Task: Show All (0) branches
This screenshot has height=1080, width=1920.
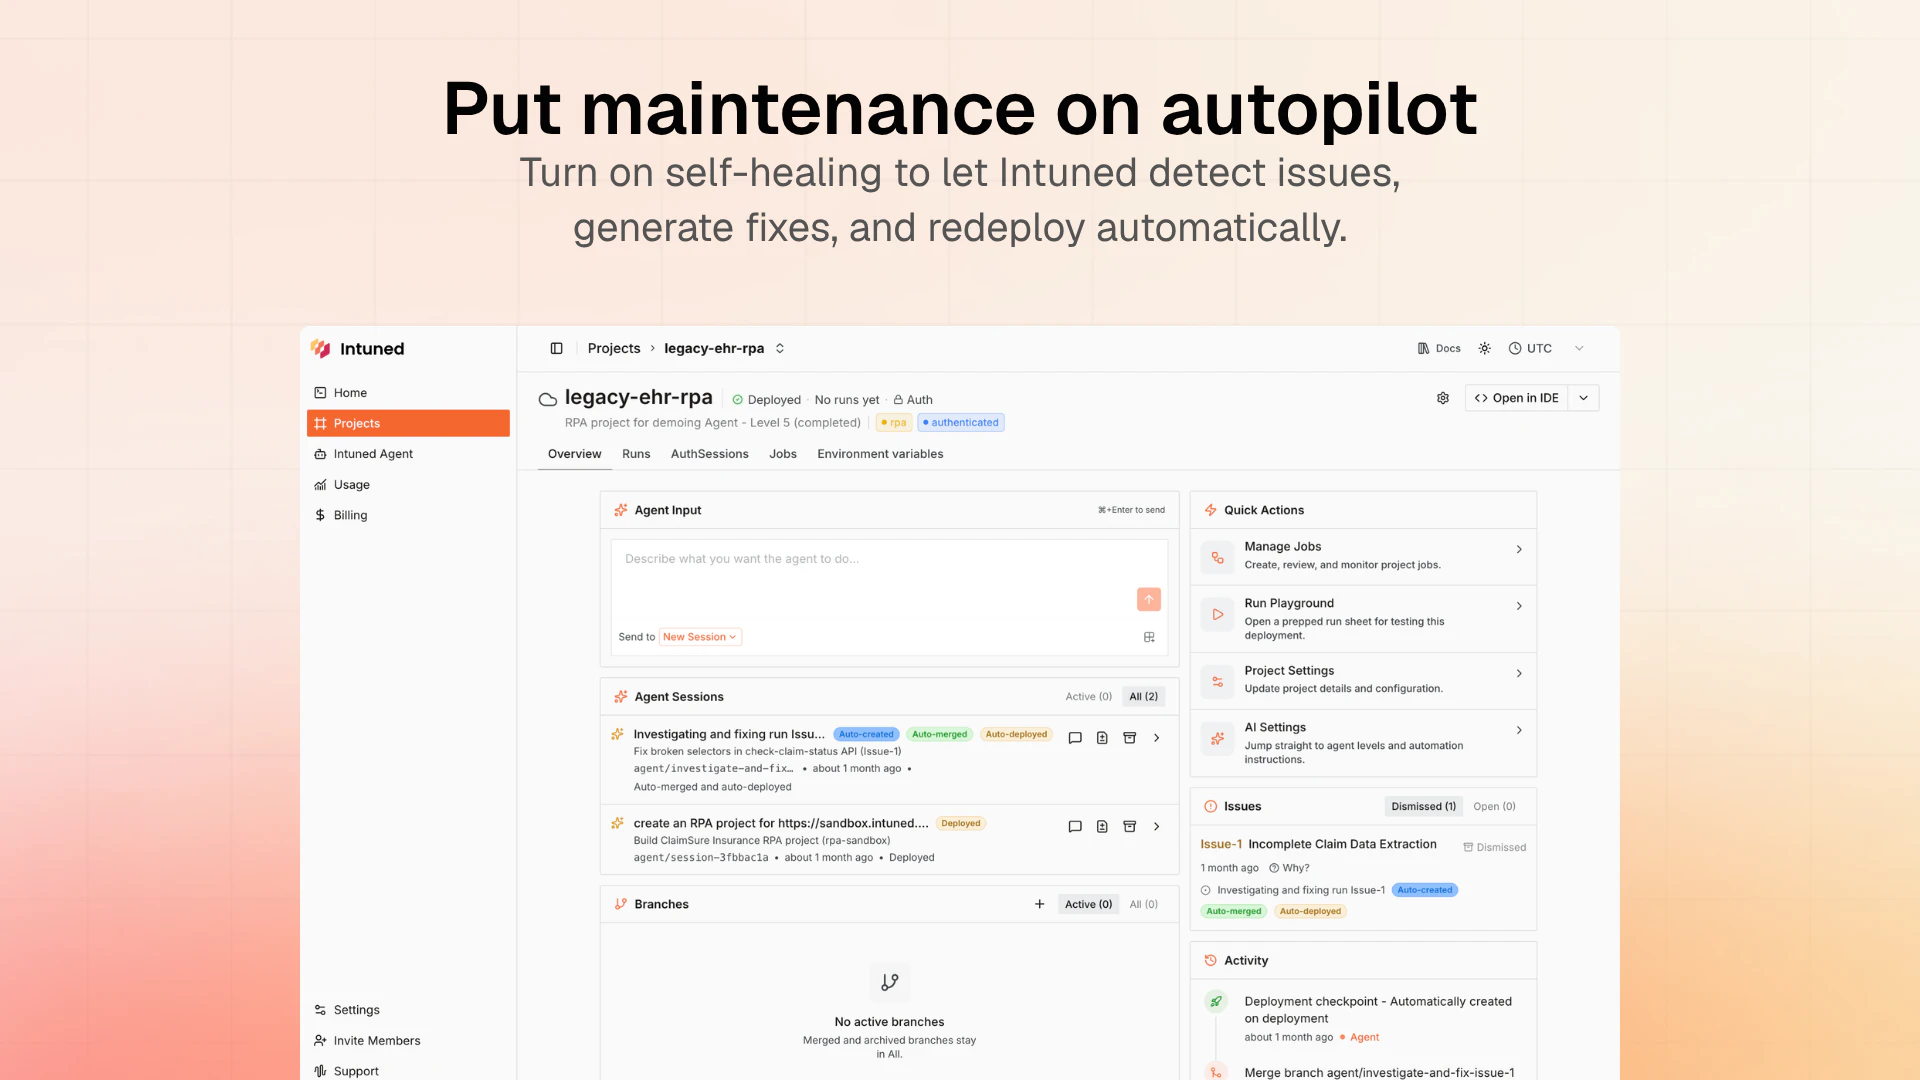Action: 1144,904
